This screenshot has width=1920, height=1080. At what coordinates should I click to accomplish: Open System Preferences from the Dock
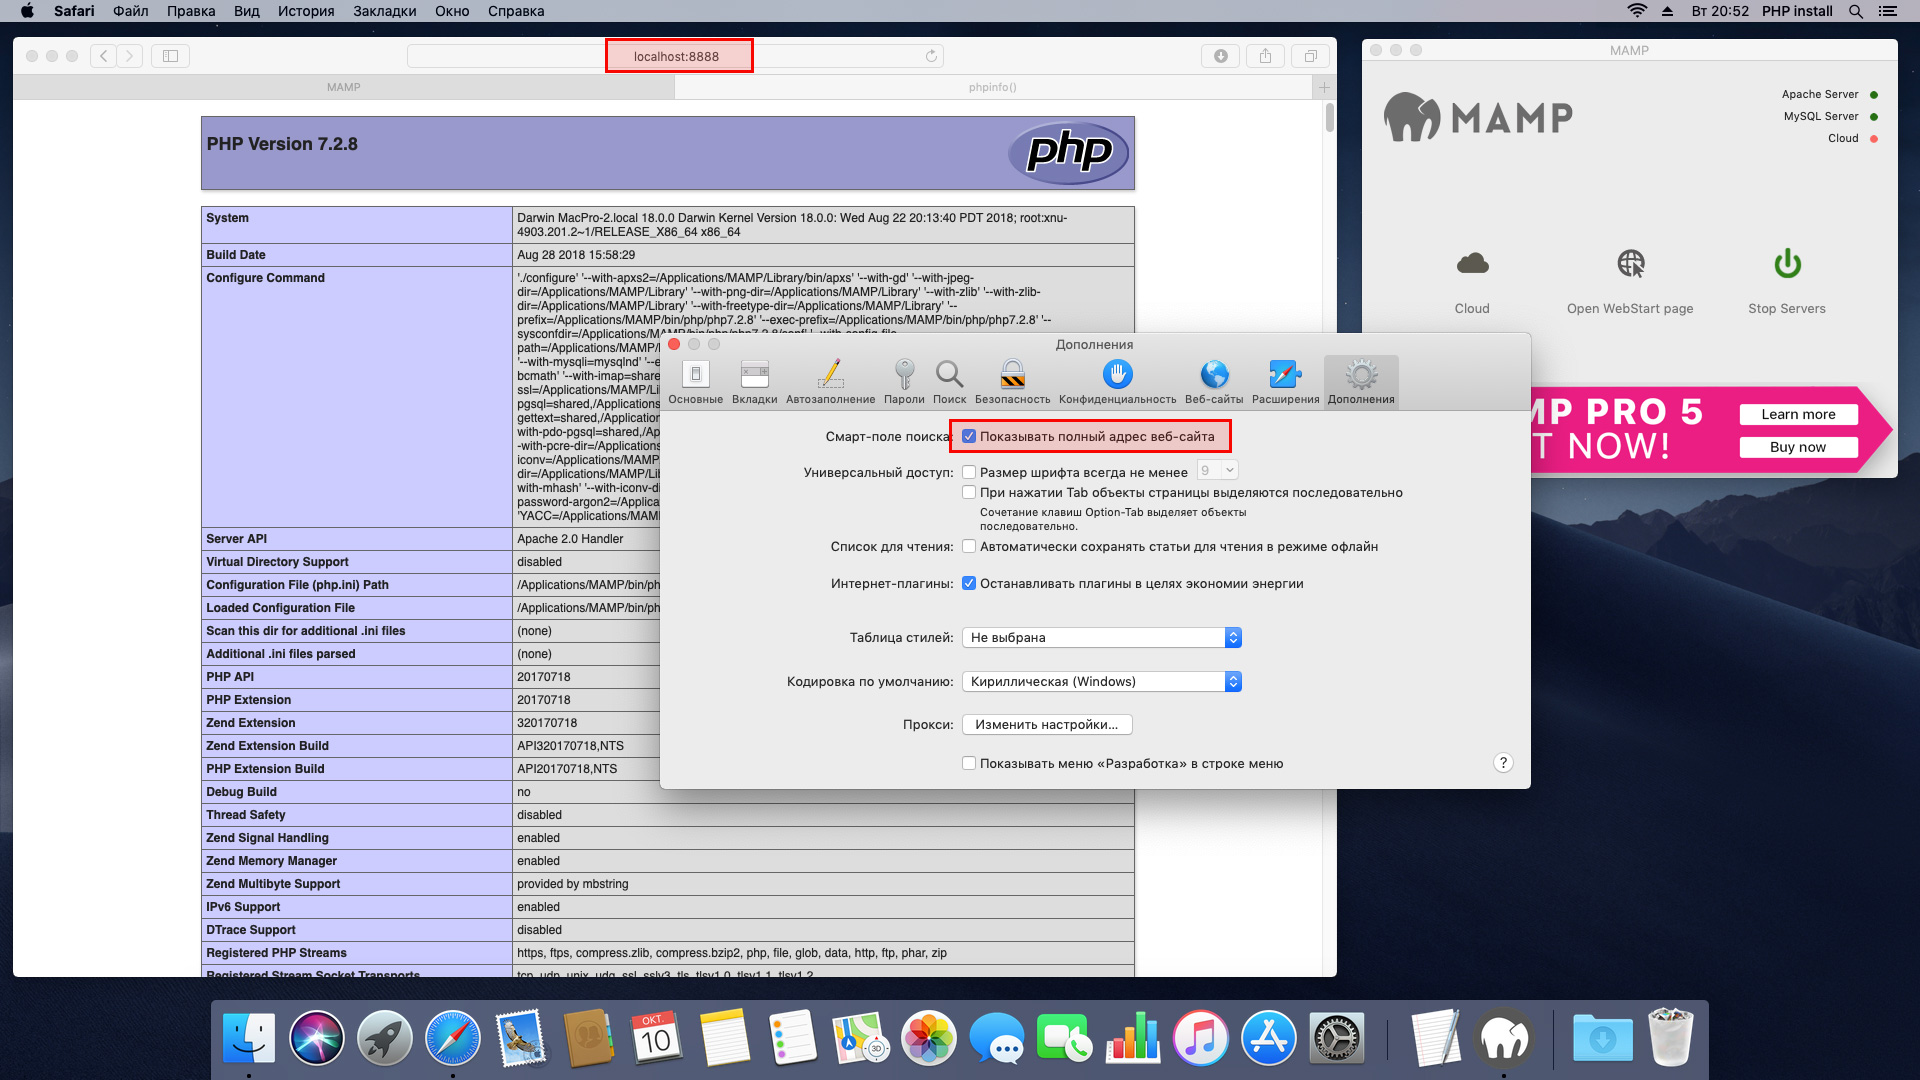[x=1336, y=1038]
